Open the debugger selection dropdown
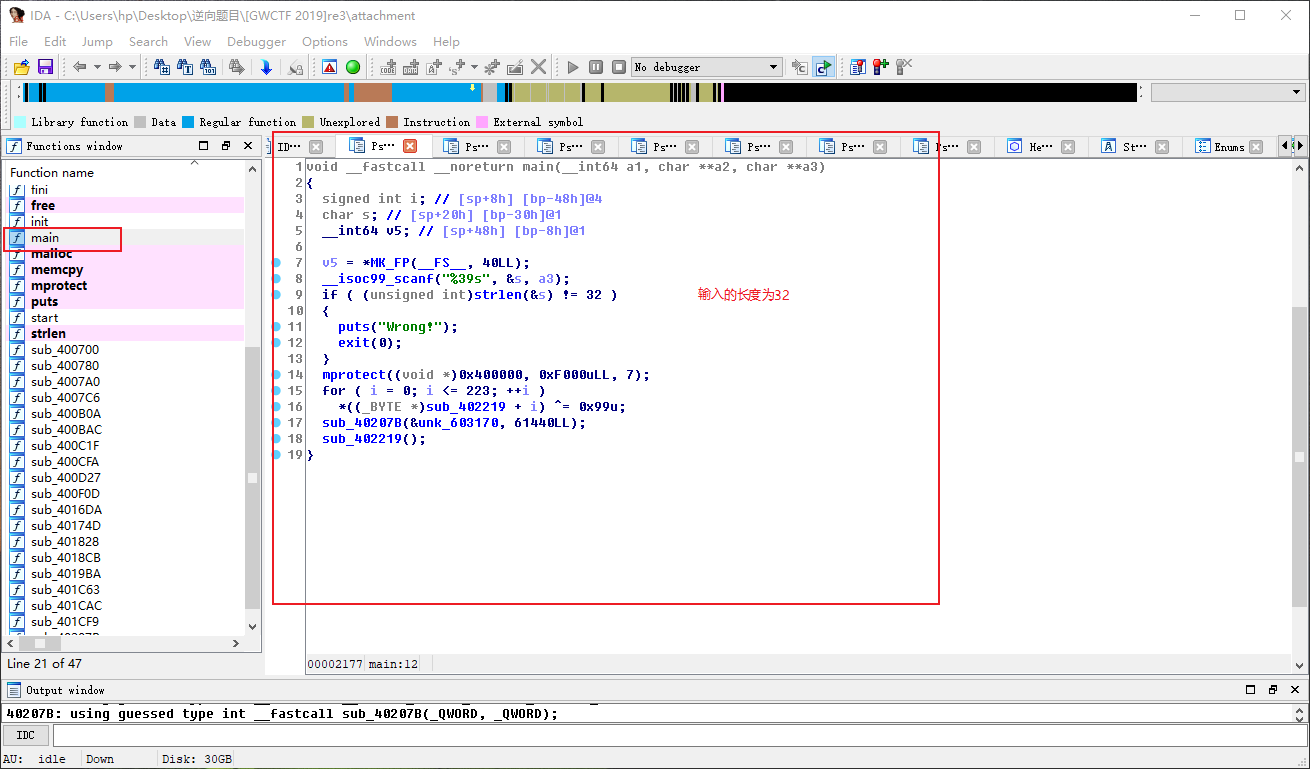Image resolution: width=1310 pixels, height=769 pixels. pyautogui.click(x=773, y=67)
